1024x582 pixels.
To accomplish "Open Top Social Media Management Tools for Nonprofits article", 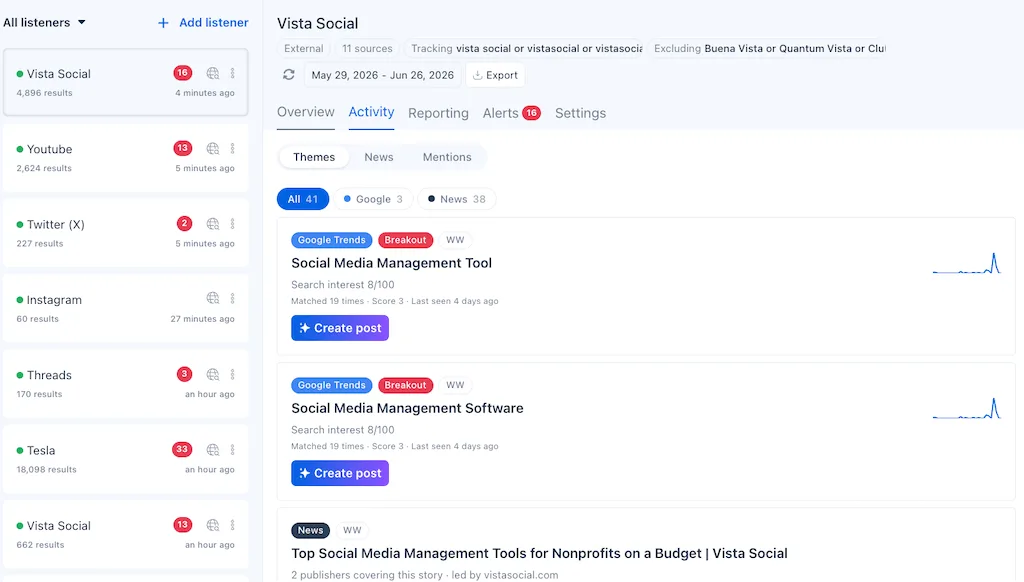I will (539, 553).
